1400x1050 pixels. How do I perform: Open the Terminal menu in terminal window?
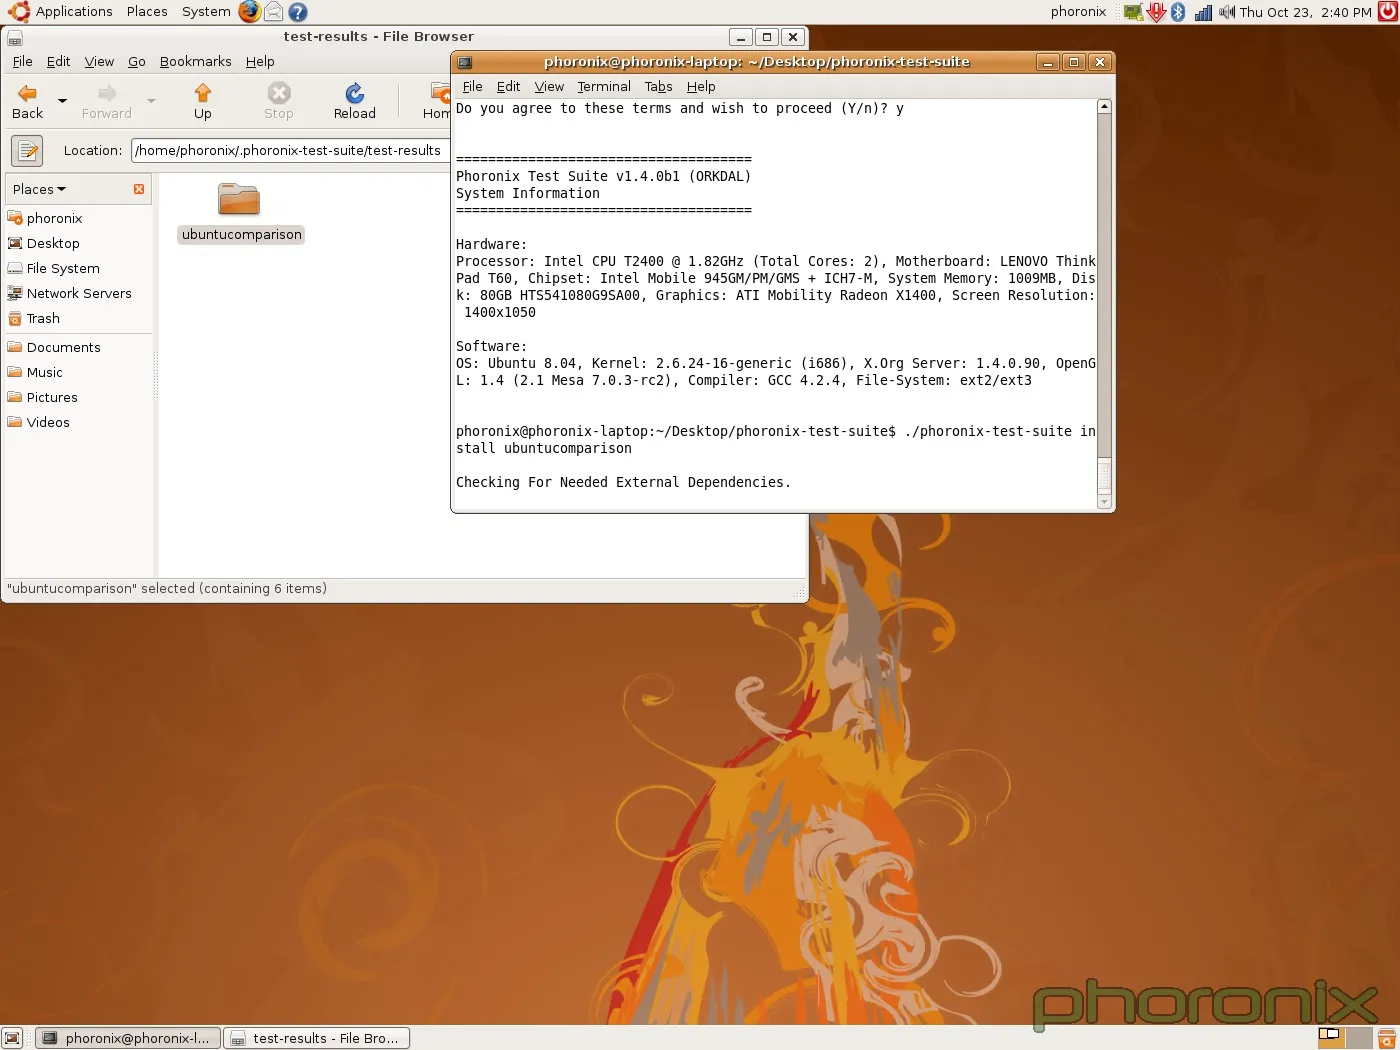click(x=604, y=86)
